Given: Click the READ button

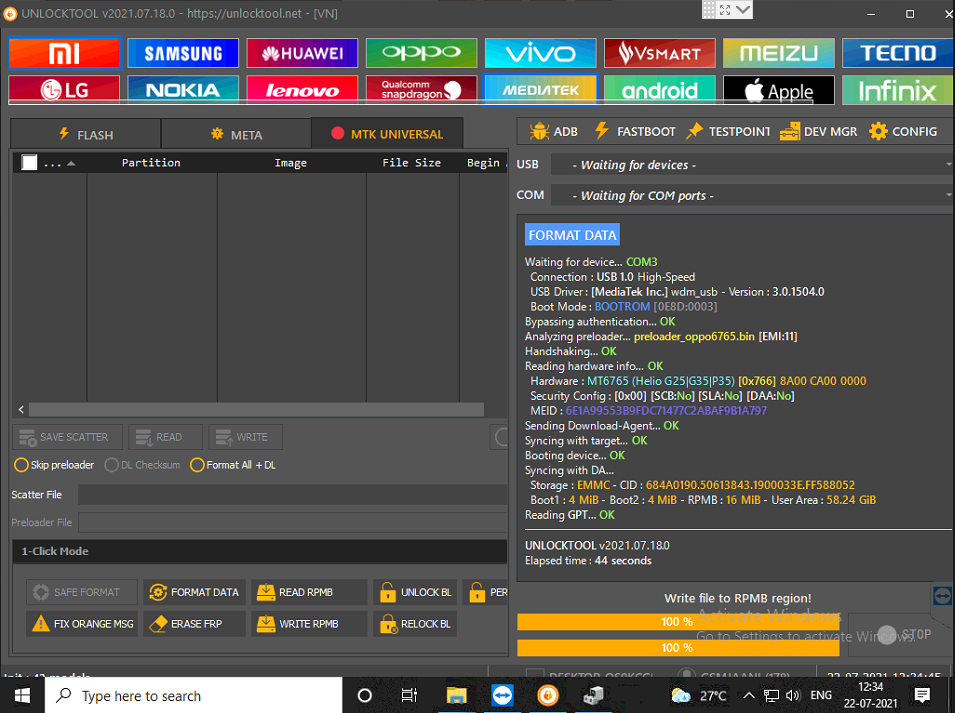Looking at the screenshot, I should [166, 437].
